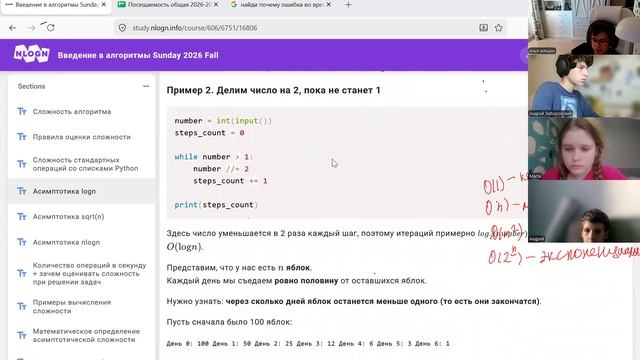This screenshot has height=360, width=640.
Task: Click the 'Sections' header label
Action: pos(31,86)
